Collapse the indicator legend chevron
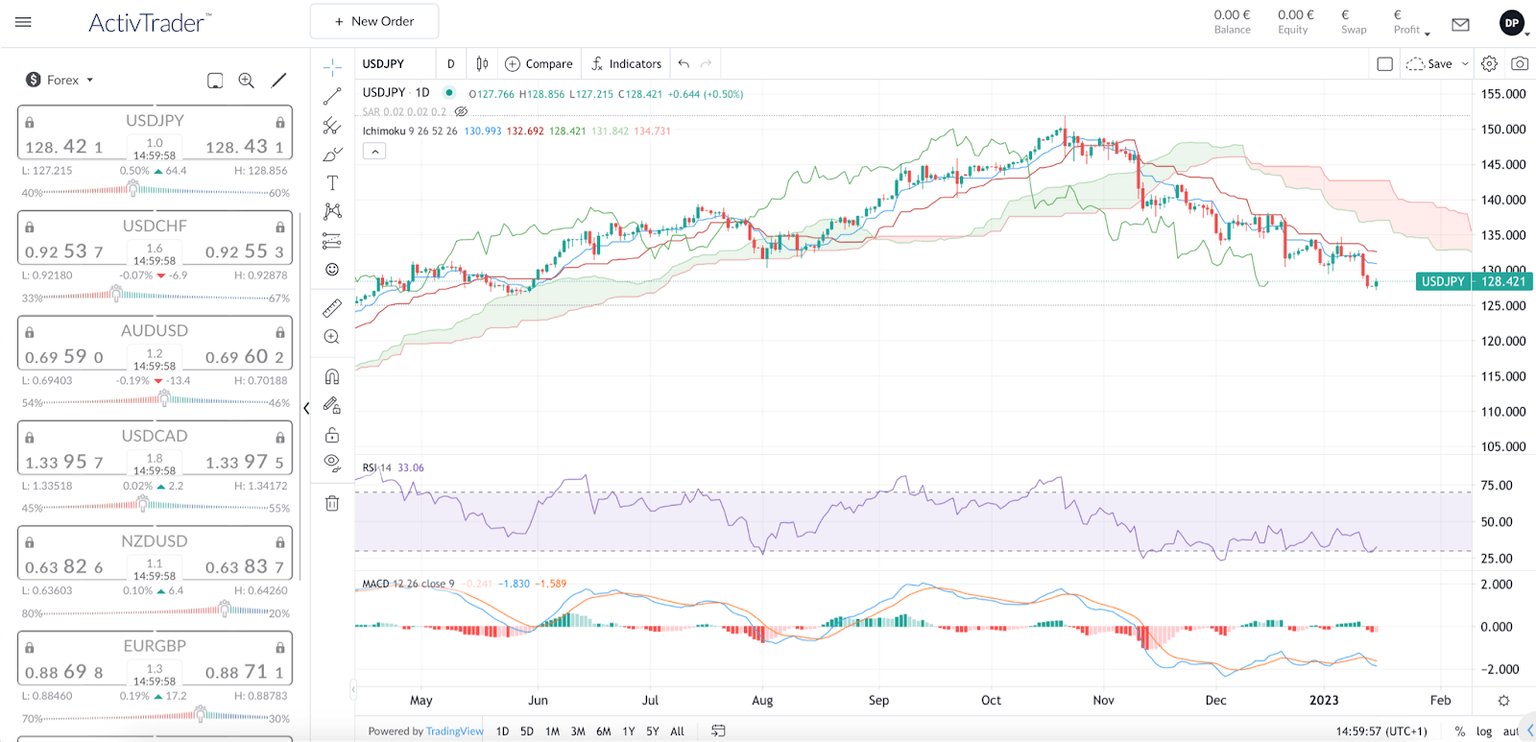 [x=375, y=151]
